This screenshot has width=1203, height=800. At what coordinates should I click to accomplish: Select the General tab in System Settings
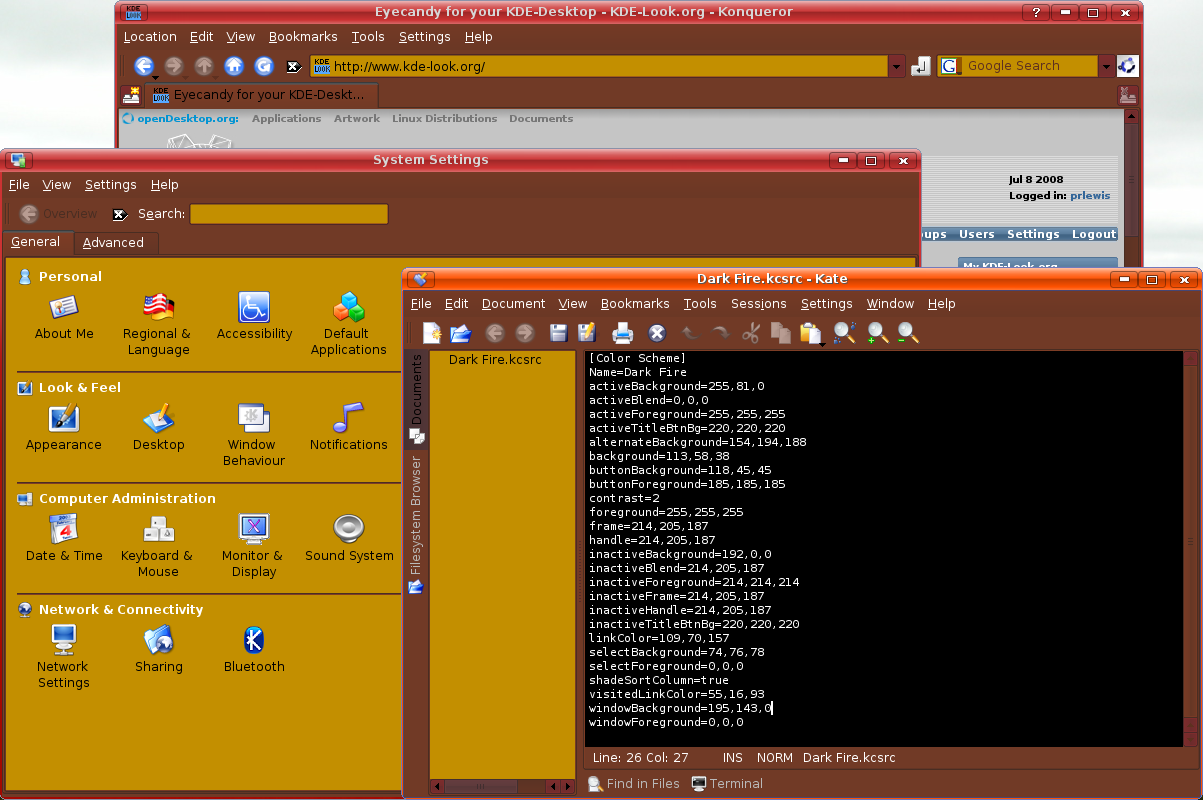coord(36,242)
